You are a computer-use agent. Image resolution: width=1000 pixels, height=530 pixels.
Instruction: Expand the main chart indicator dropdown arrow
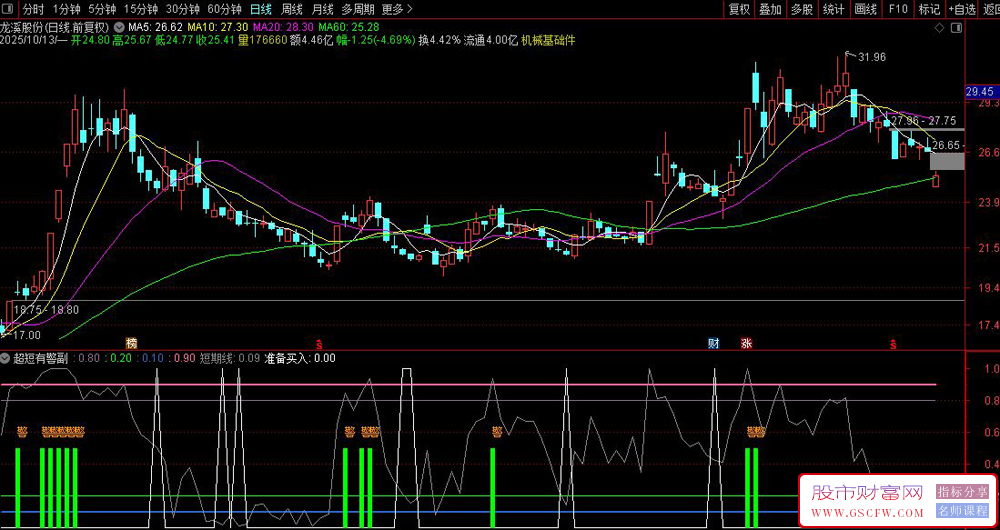click(120, 26)
